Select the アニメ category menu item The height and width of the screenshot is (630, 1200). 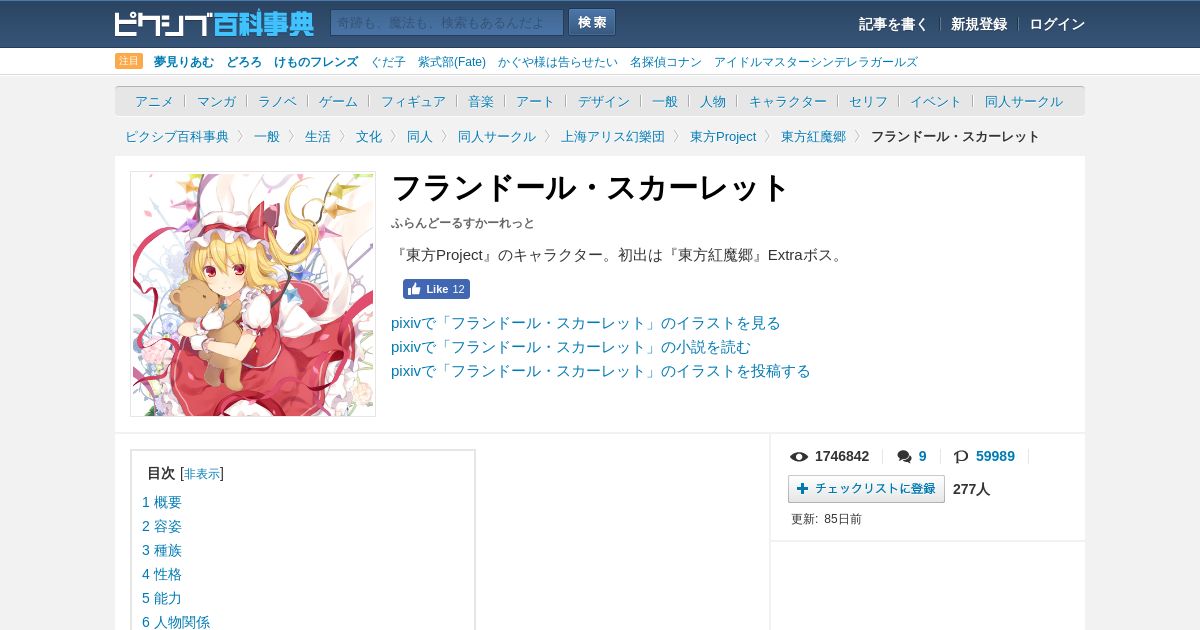pos(154,101)
